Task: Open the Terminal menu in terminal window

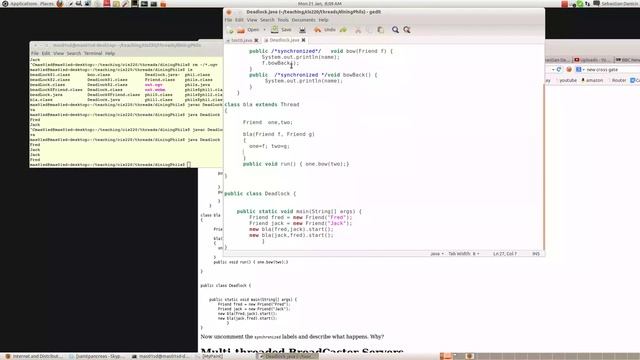Action: tap(93, 53)
